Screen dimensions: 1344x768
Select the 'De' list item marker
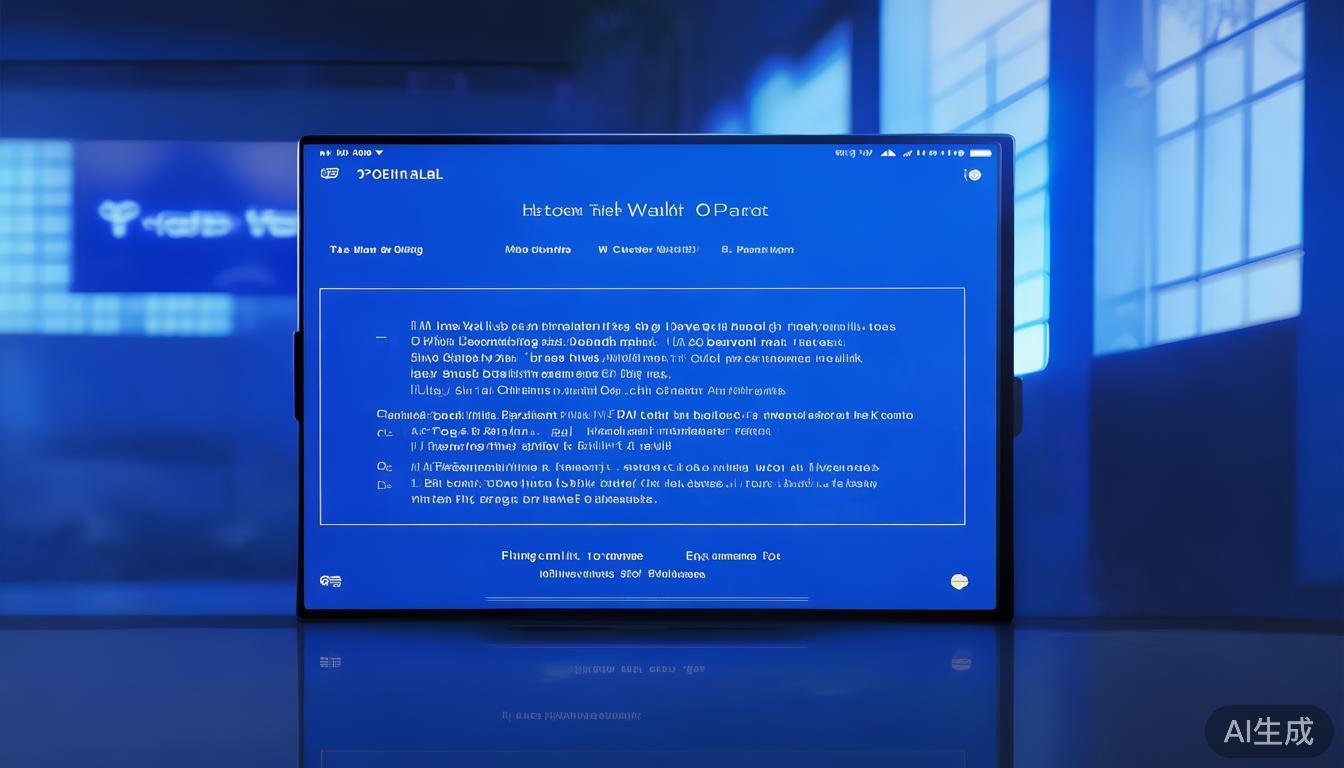click(x=384, y=485)
